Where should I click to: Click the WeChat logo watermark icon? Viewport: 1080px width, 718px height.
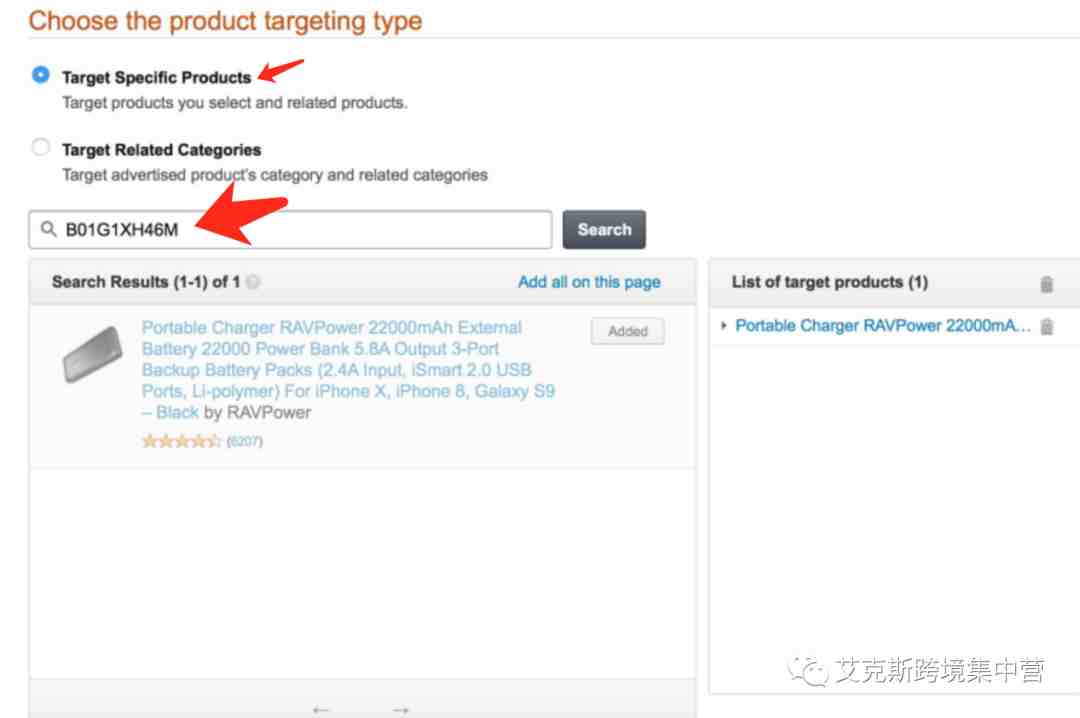click(x=808, y=670)
